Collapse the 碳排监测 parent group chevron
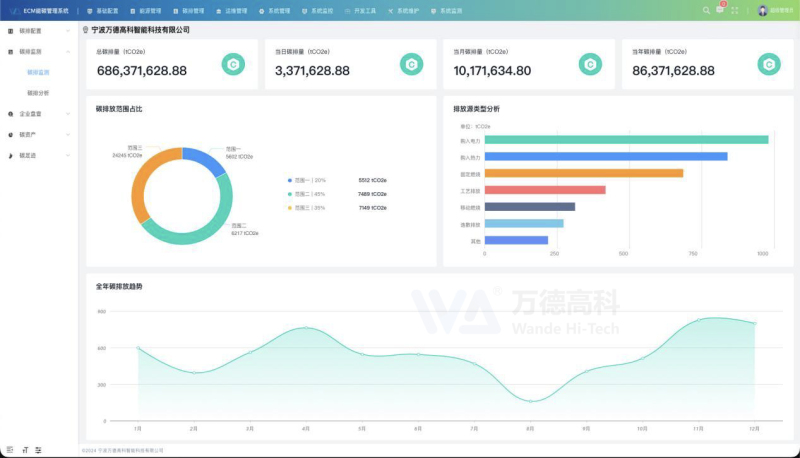 (68, 52)
